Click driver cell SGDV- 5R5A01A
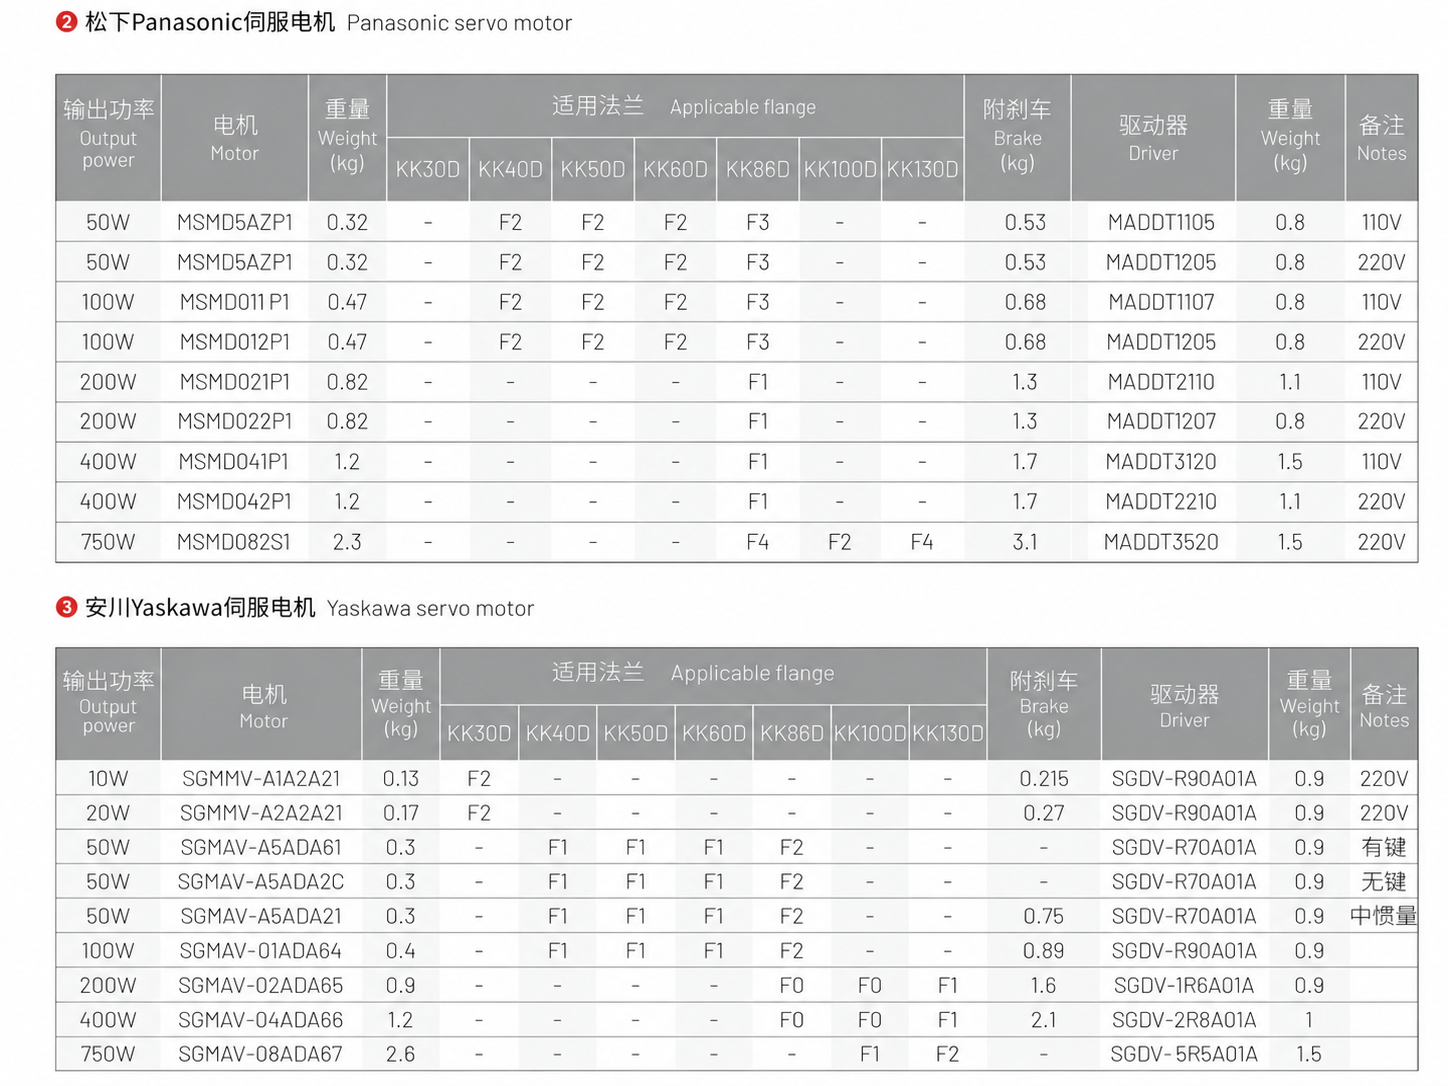1448x1086 pixels. (x=1184, y=1054)
